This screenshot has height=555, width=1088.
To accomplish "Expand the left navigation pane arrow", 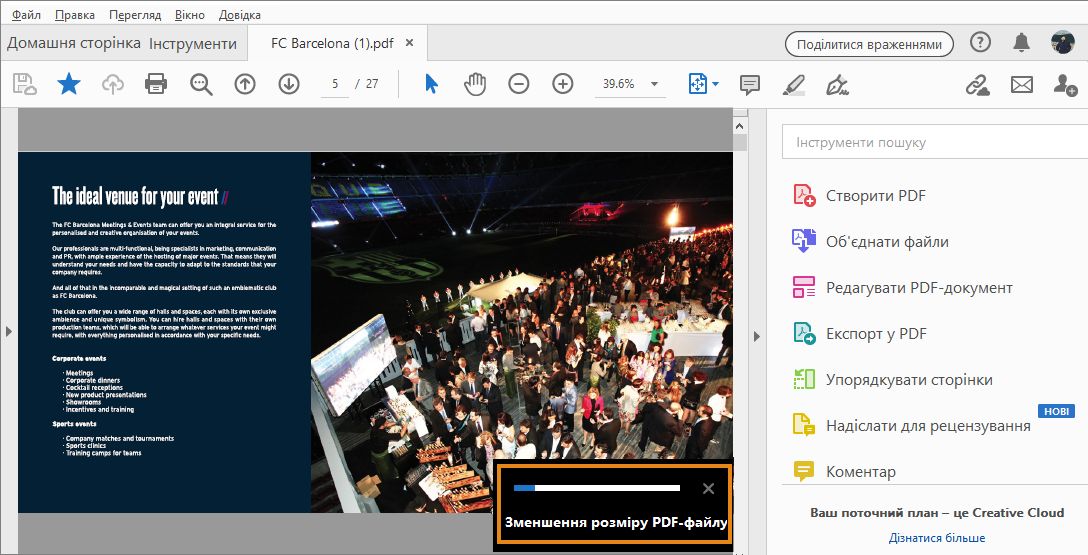I will pyautogui.click(x=8, y=332).
